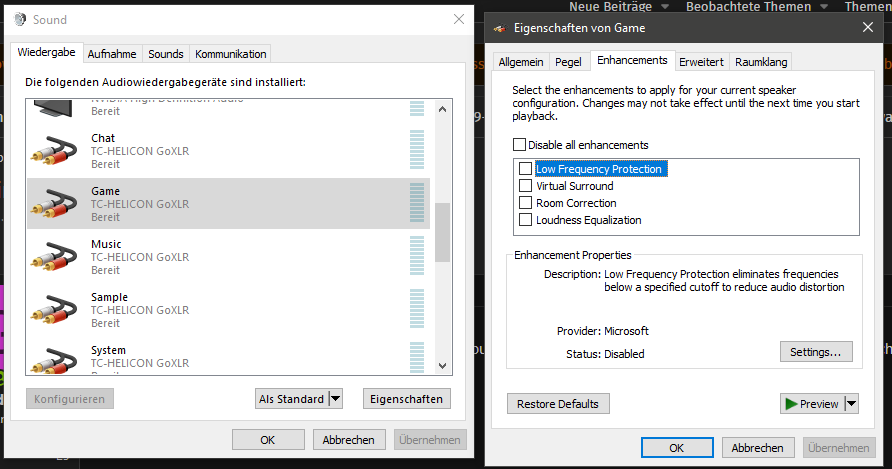Click the Konfigurieren button
The width and height of the screenshot is (892, 469).
point(69,399)
